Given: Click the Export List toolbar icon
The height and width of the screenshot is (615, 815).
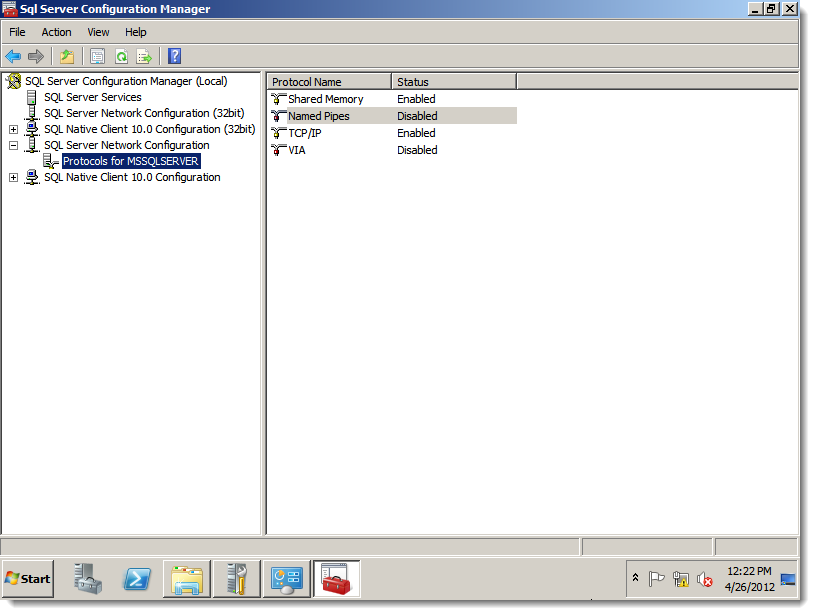Looking at the screenshot, I should click(144, 56).
